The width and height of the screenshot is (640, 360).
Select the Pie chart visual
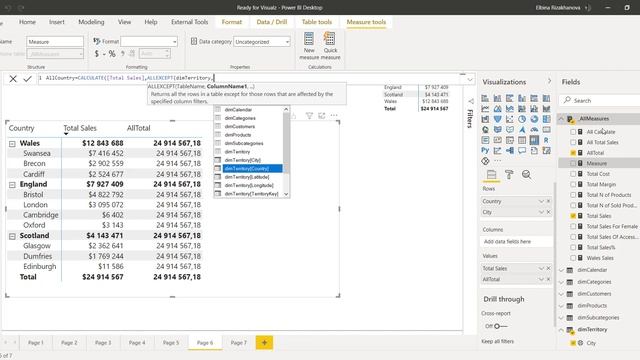coord(522,119)
